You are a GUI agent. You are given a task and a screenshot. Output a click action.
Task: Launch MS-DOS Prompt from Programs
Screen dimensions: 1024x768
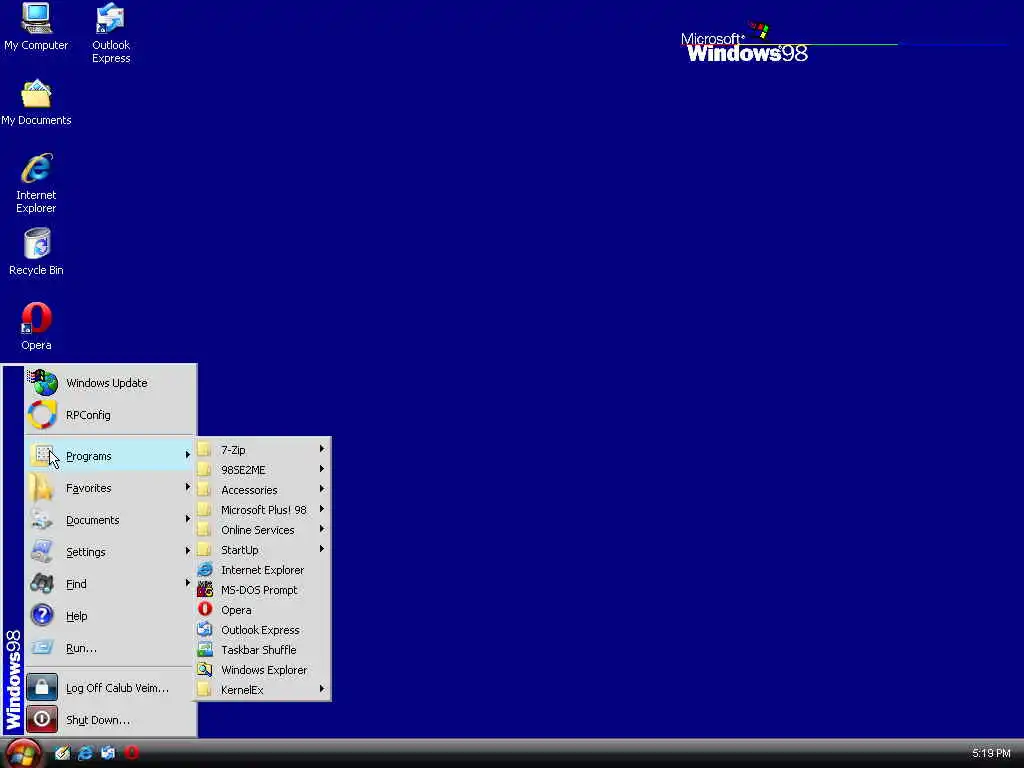(262, 590)
